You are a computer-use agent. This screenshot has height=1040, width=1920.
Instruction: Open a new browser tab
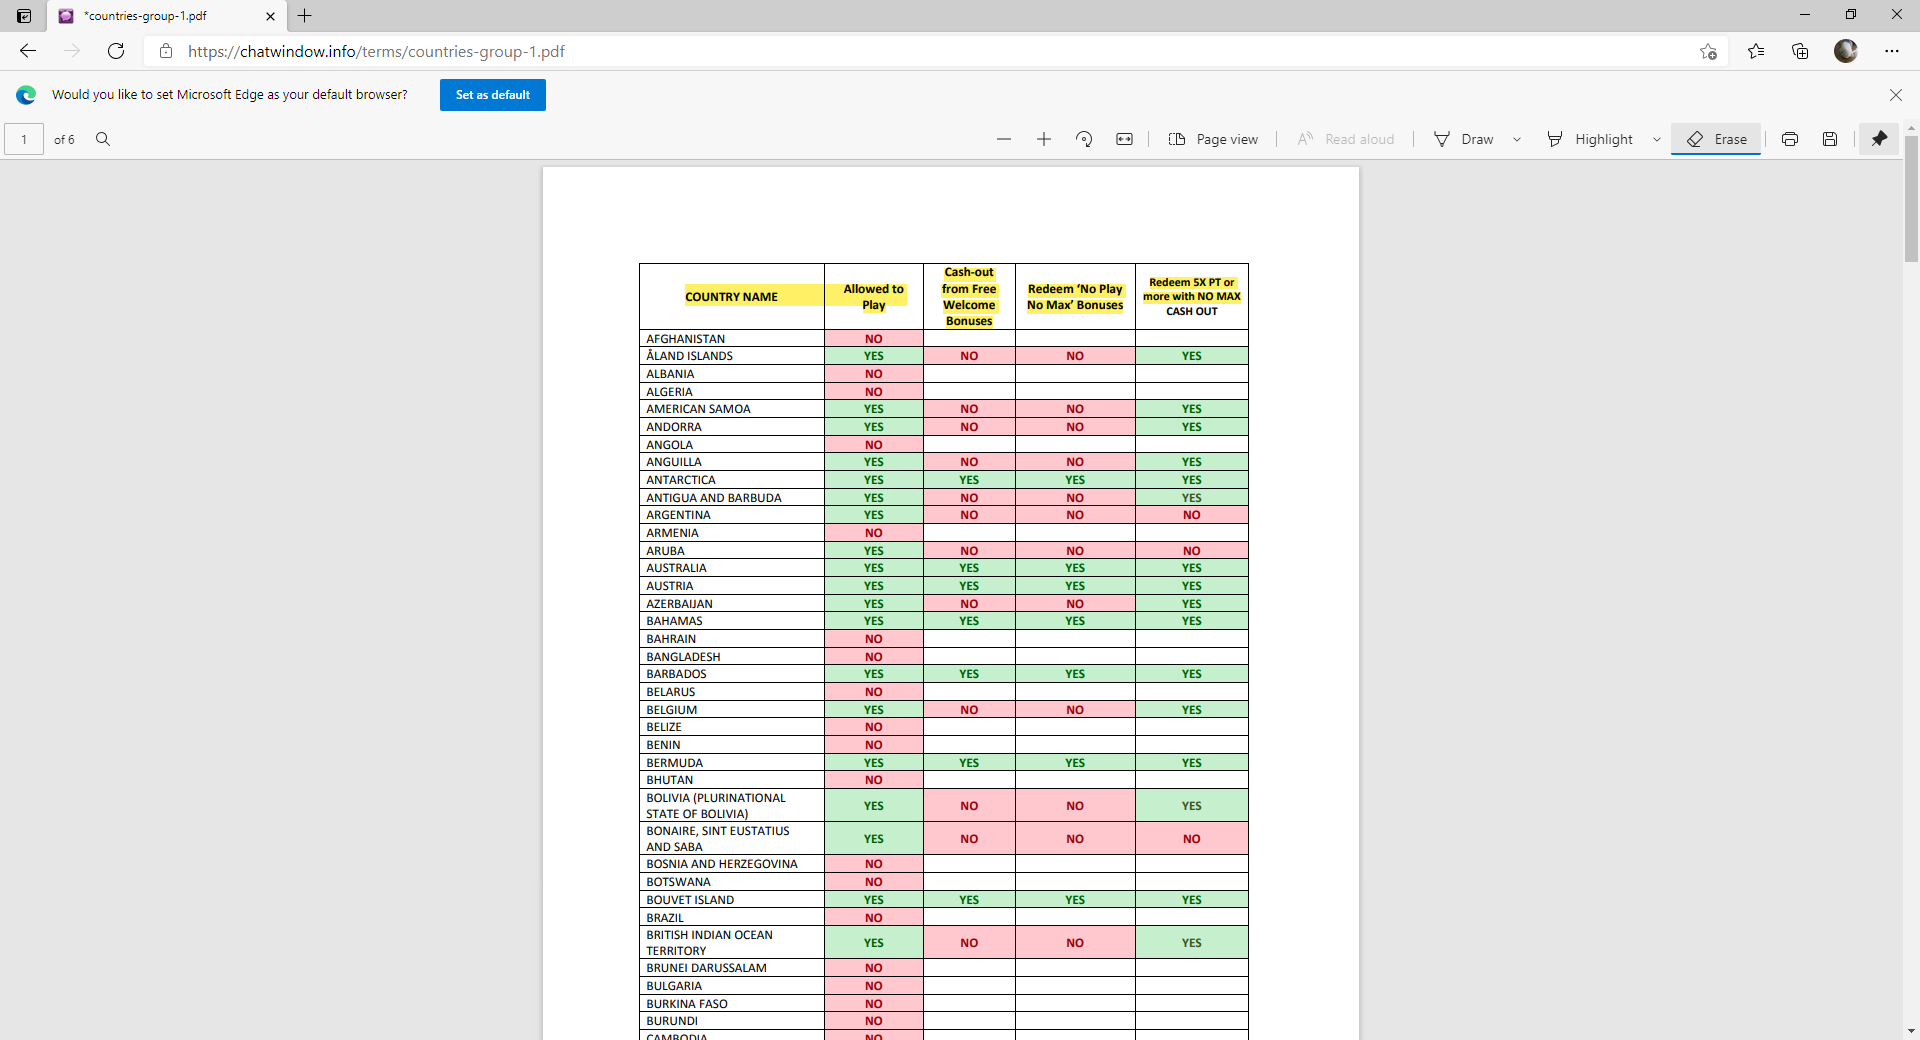pyautogui.click(x=305, y=16)
